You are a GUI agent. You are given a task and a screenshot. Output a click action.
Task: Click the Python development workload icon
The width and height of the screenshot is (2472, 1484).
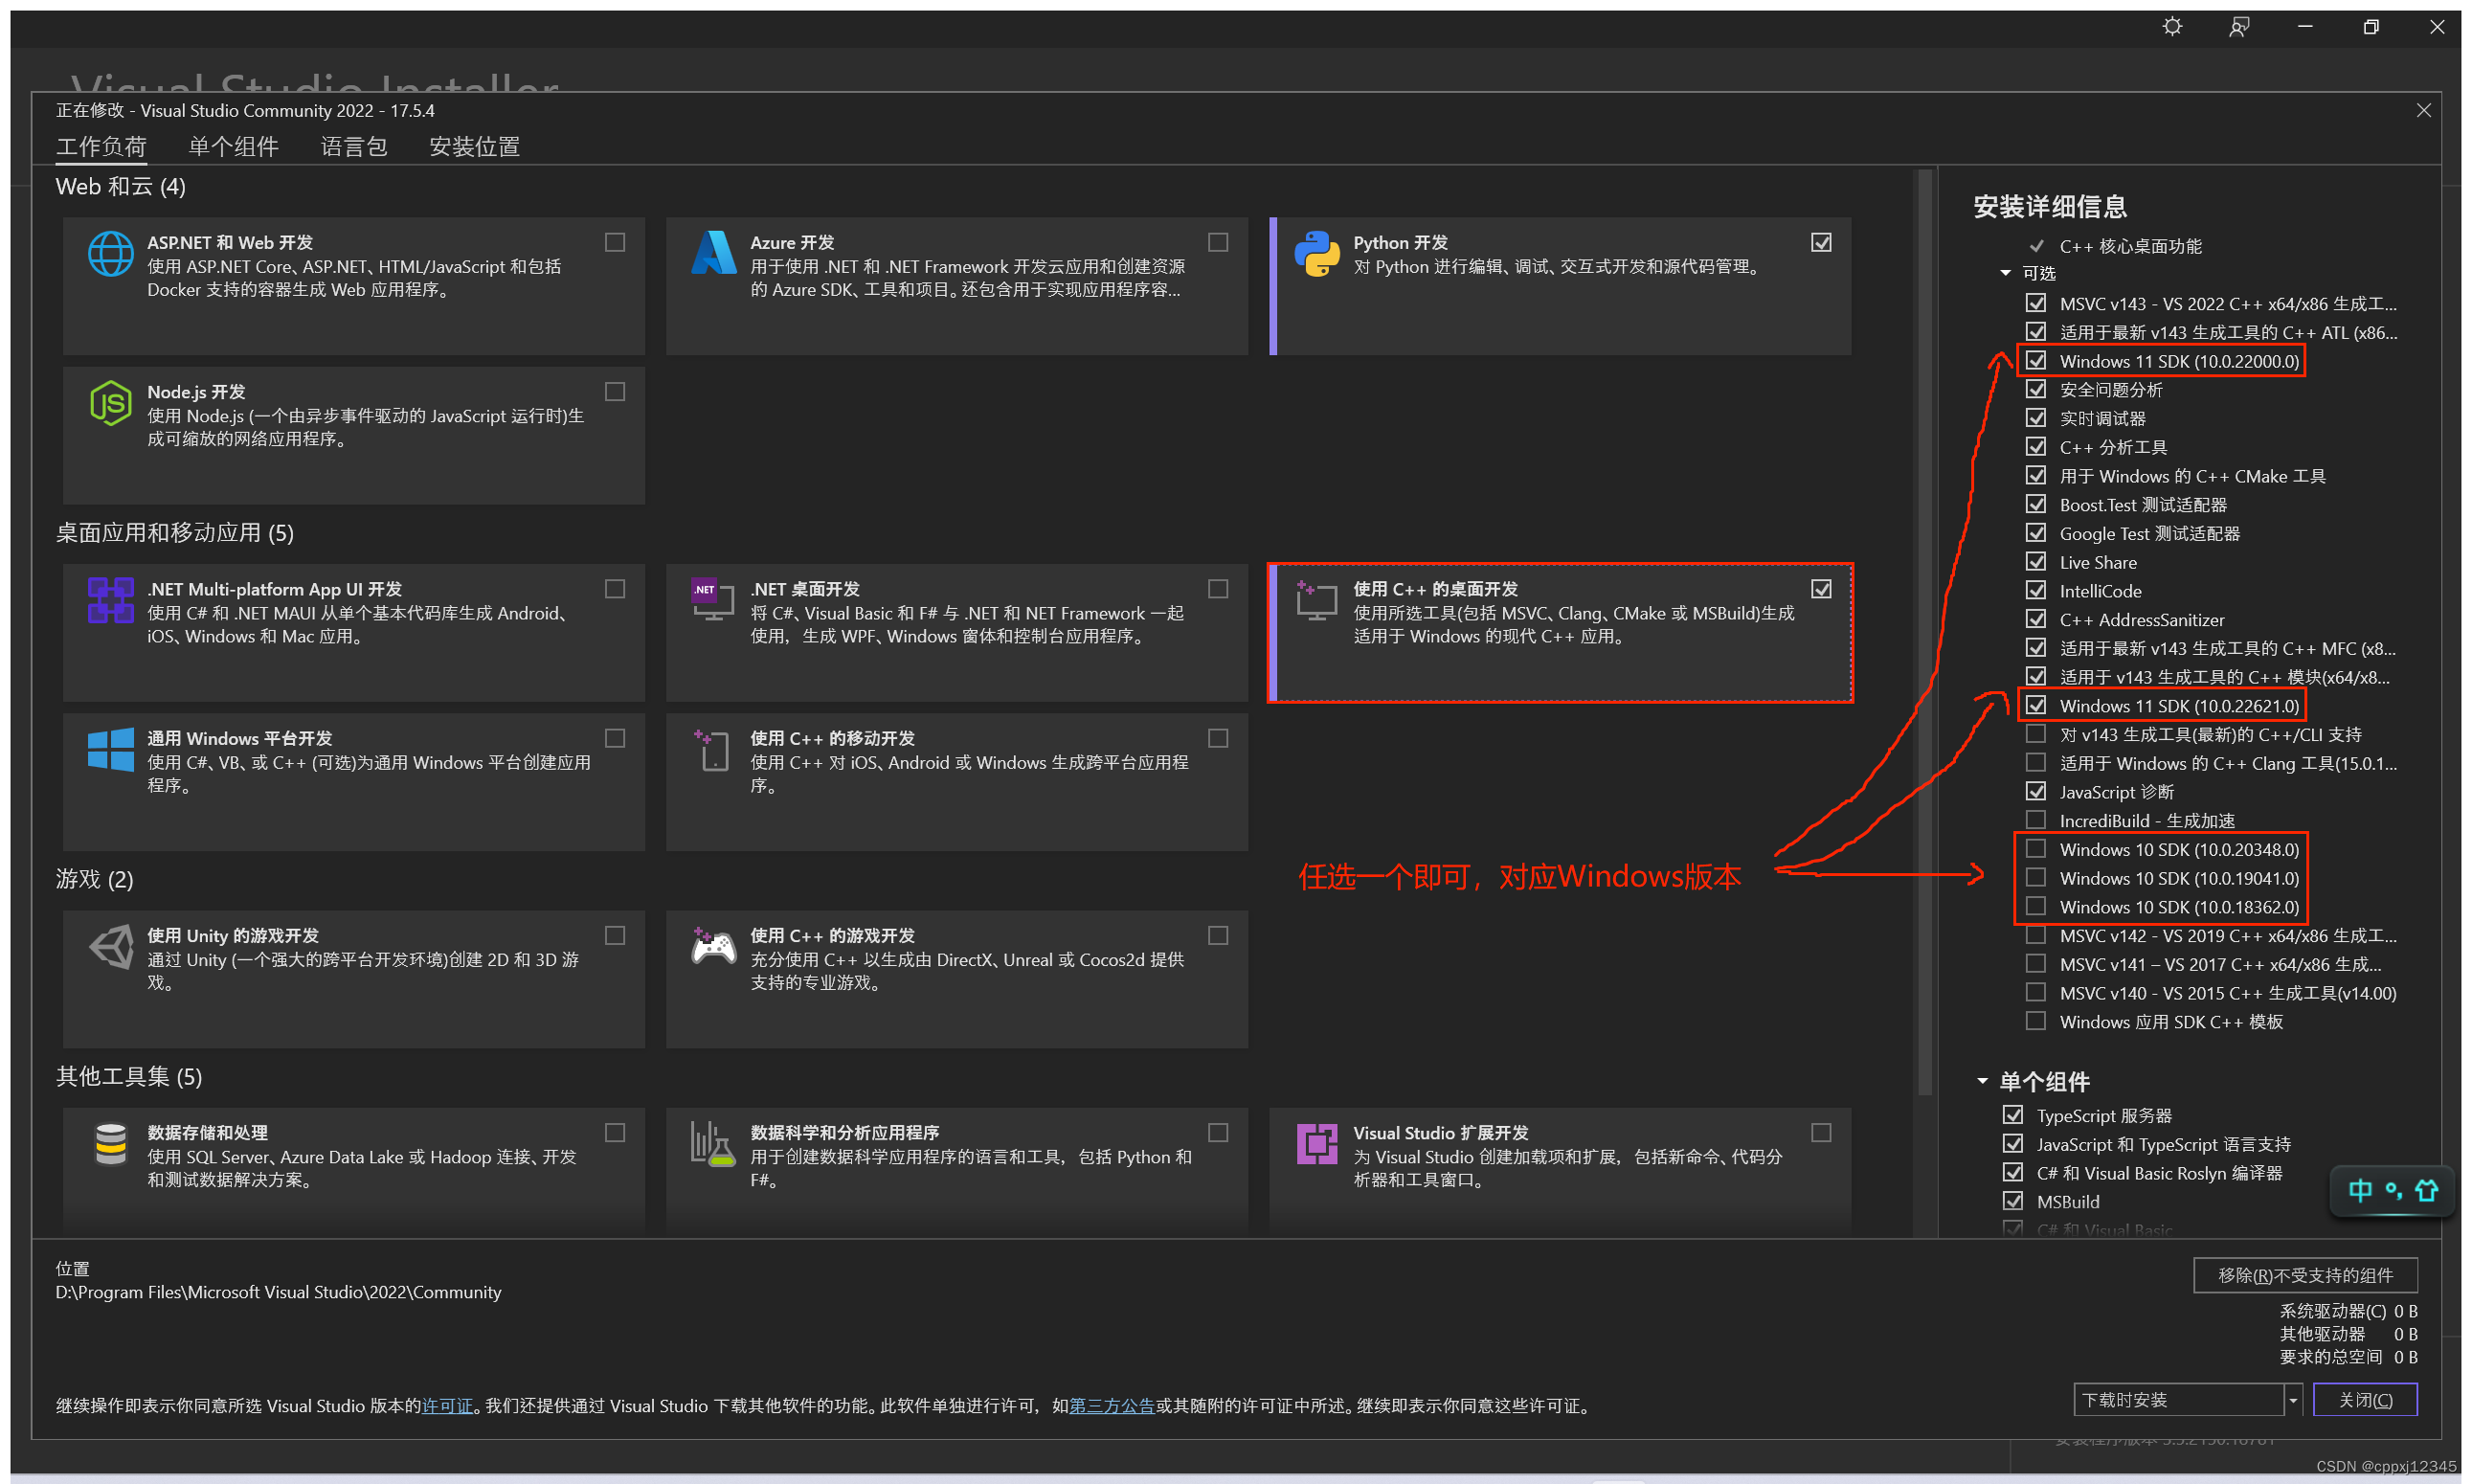1316,254
